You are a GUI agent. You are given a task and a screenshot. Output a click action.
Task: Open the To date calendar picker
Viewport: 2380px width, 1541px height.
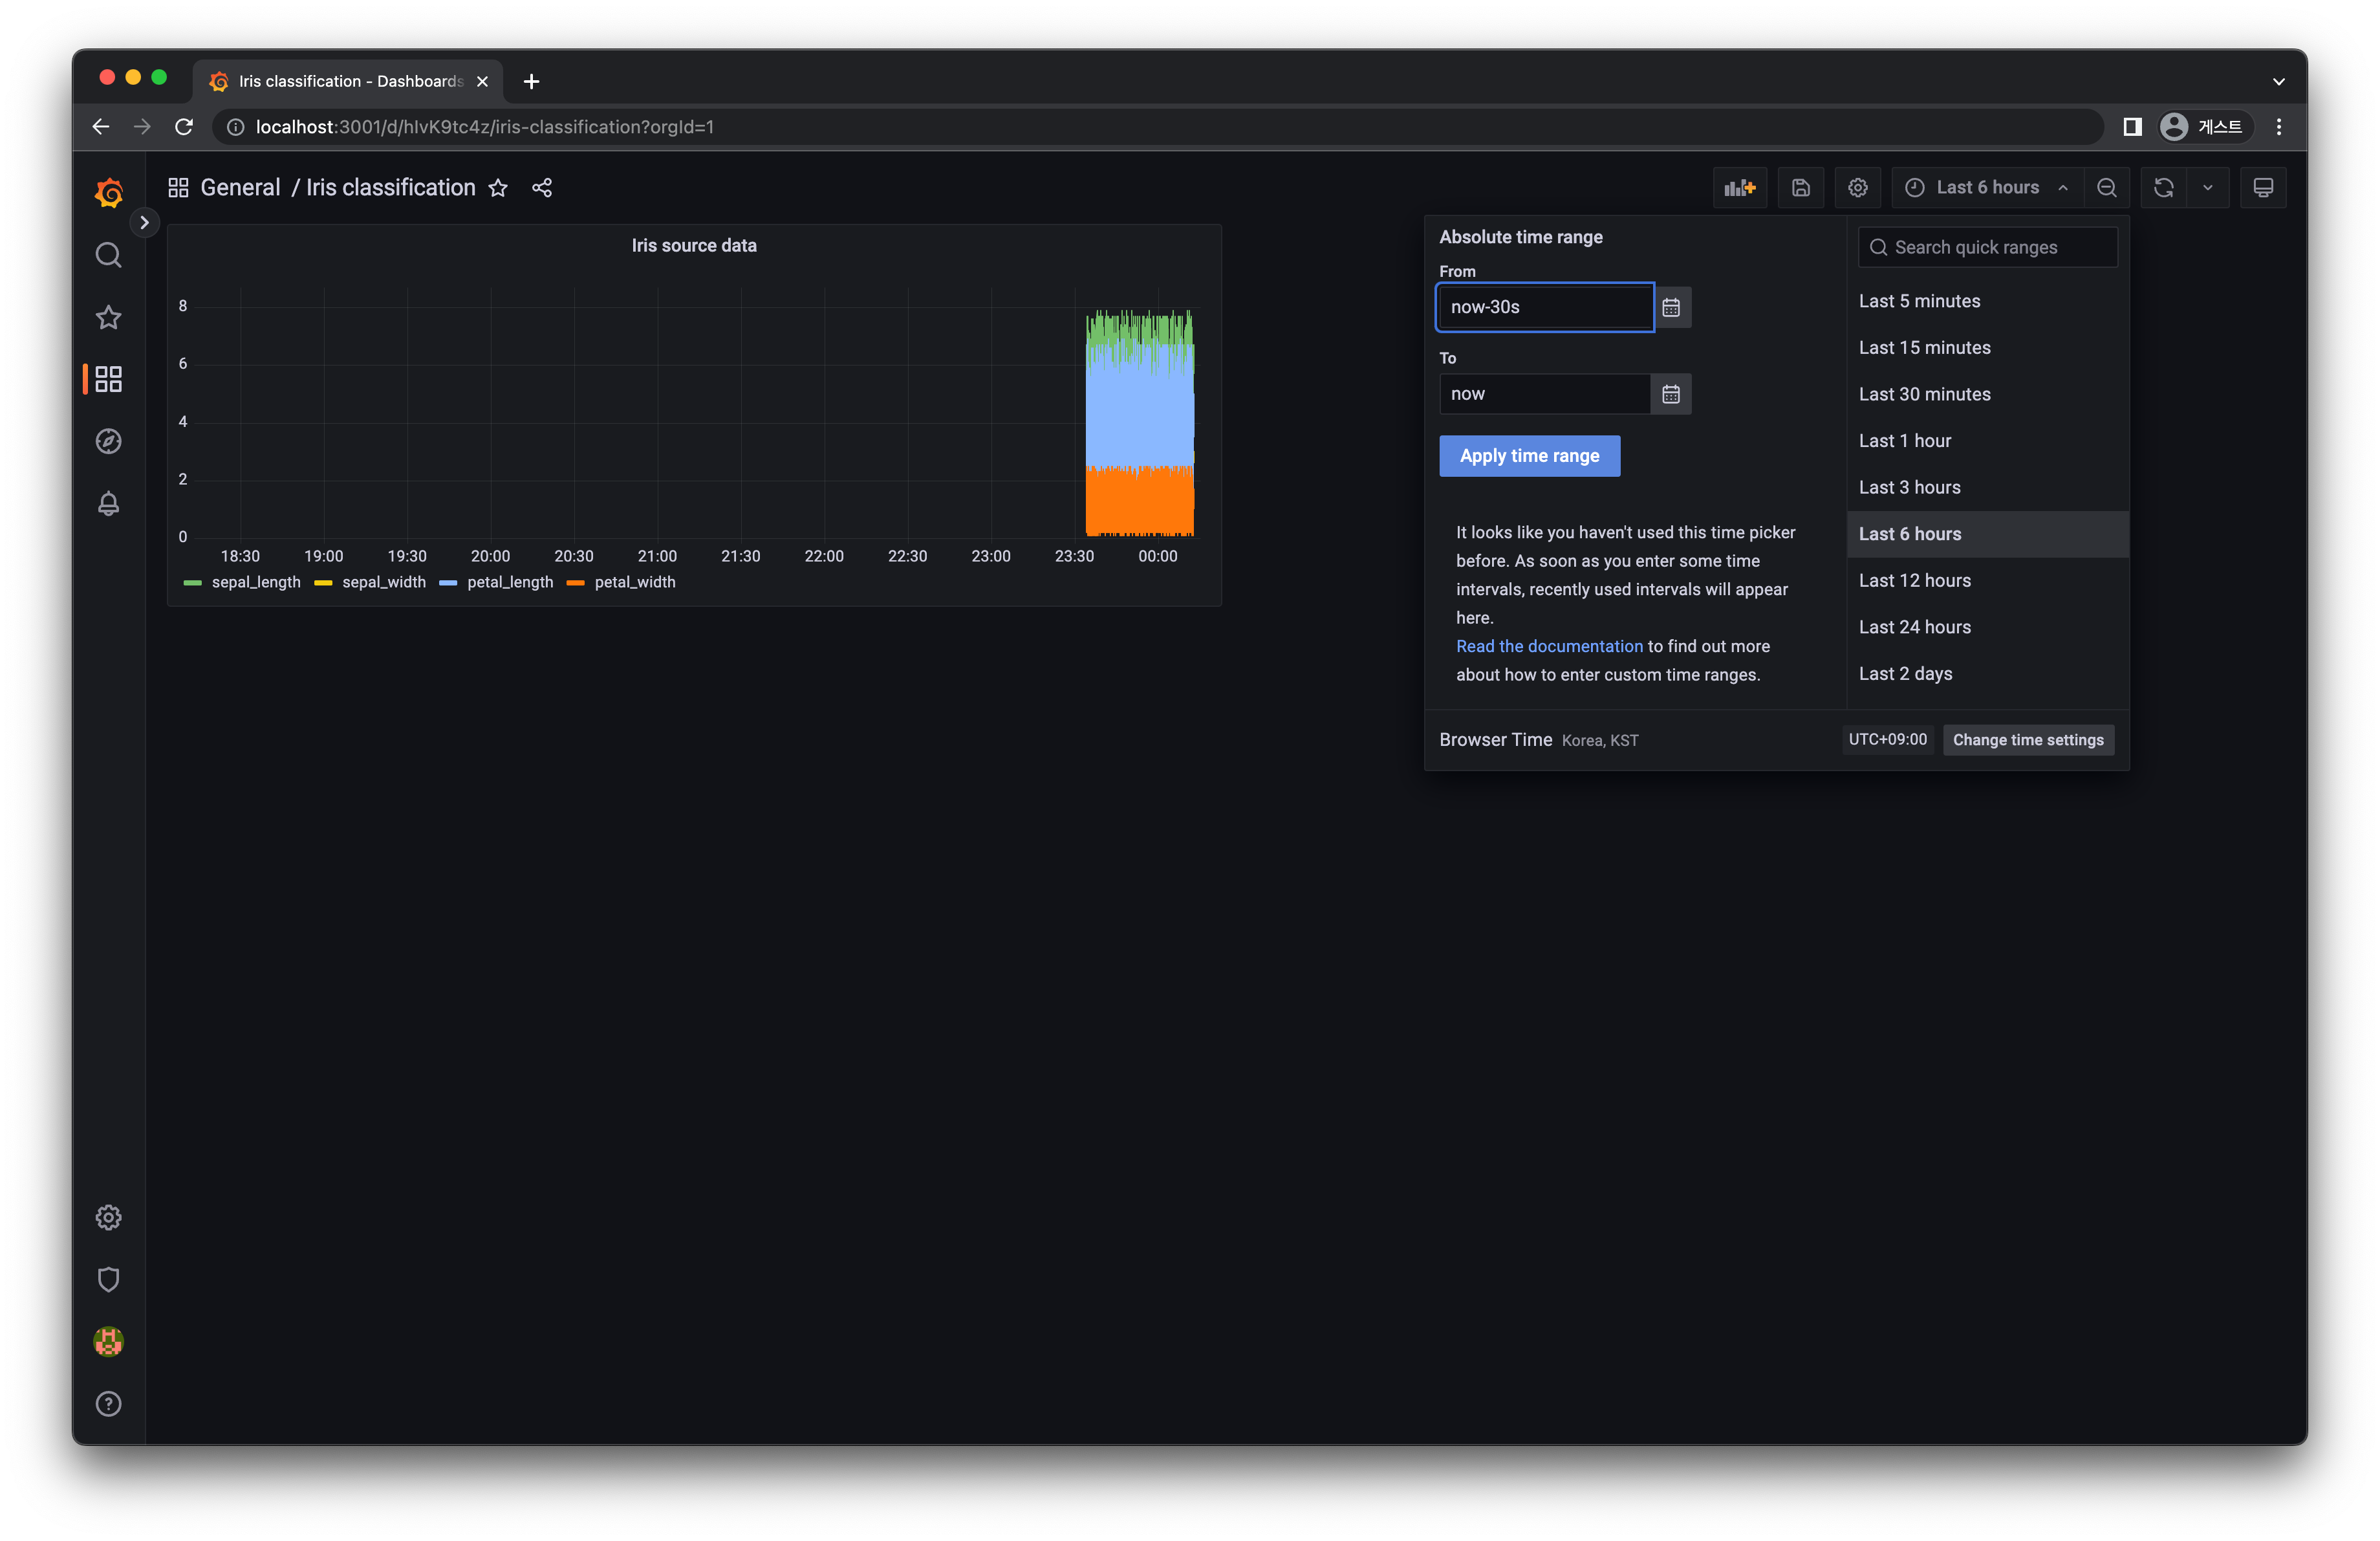pyautogui.click(x=1671, y=394)
